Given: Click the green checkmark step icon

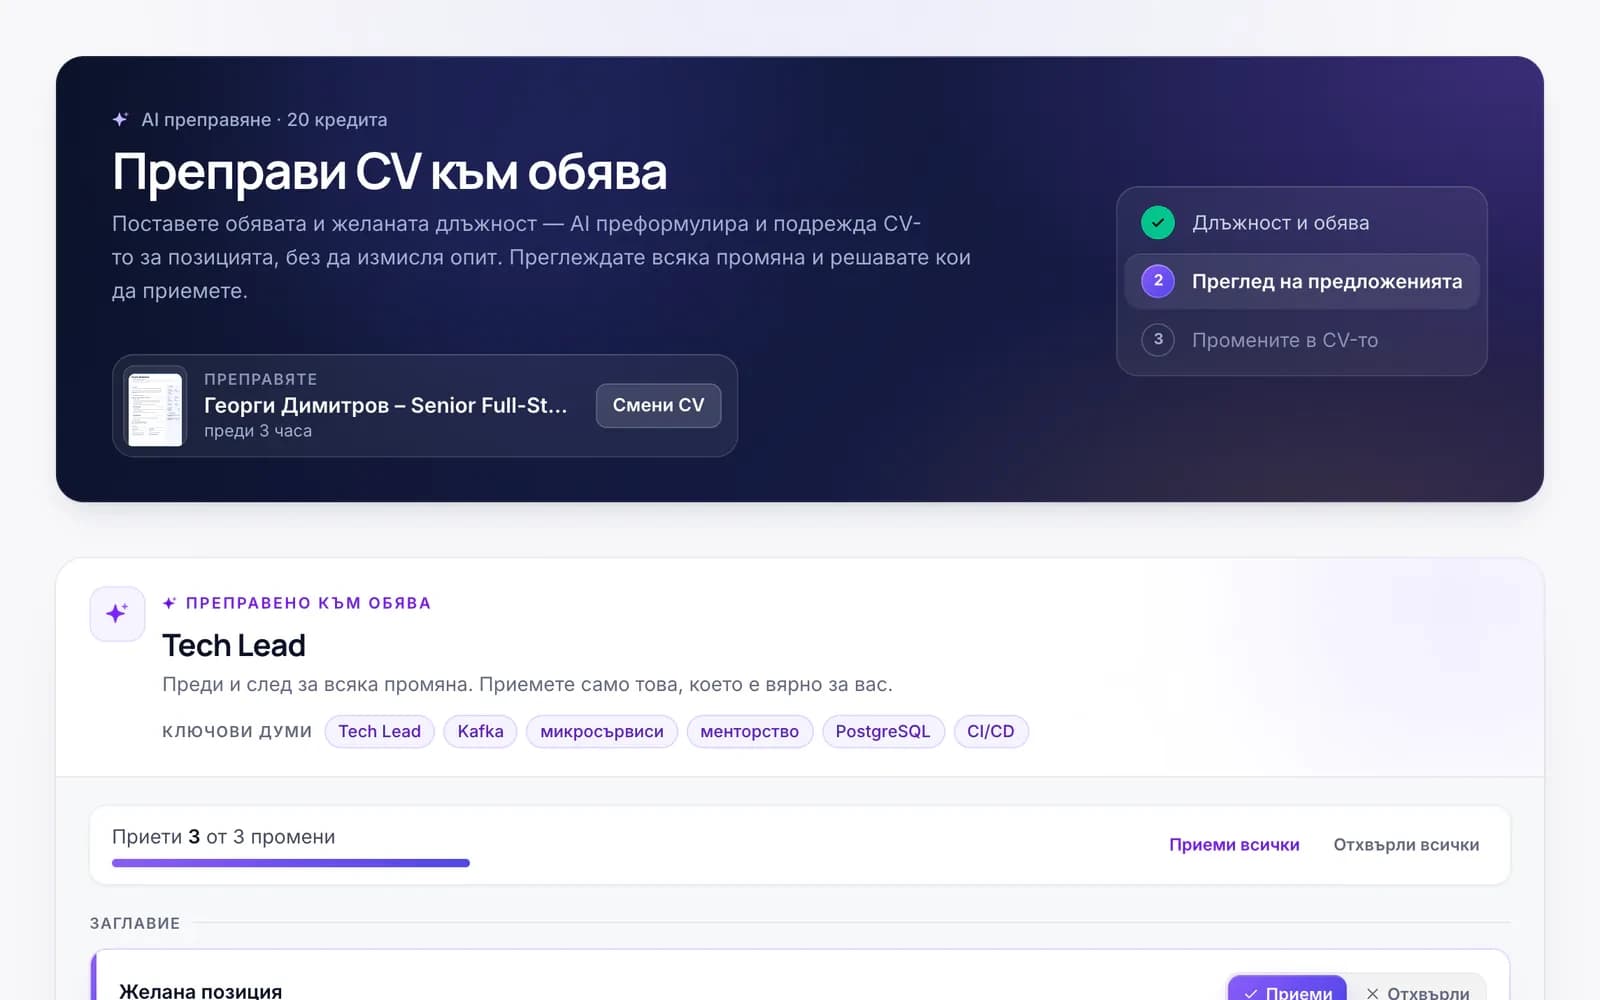Looking at the screenshot, I should [1158, 222].
